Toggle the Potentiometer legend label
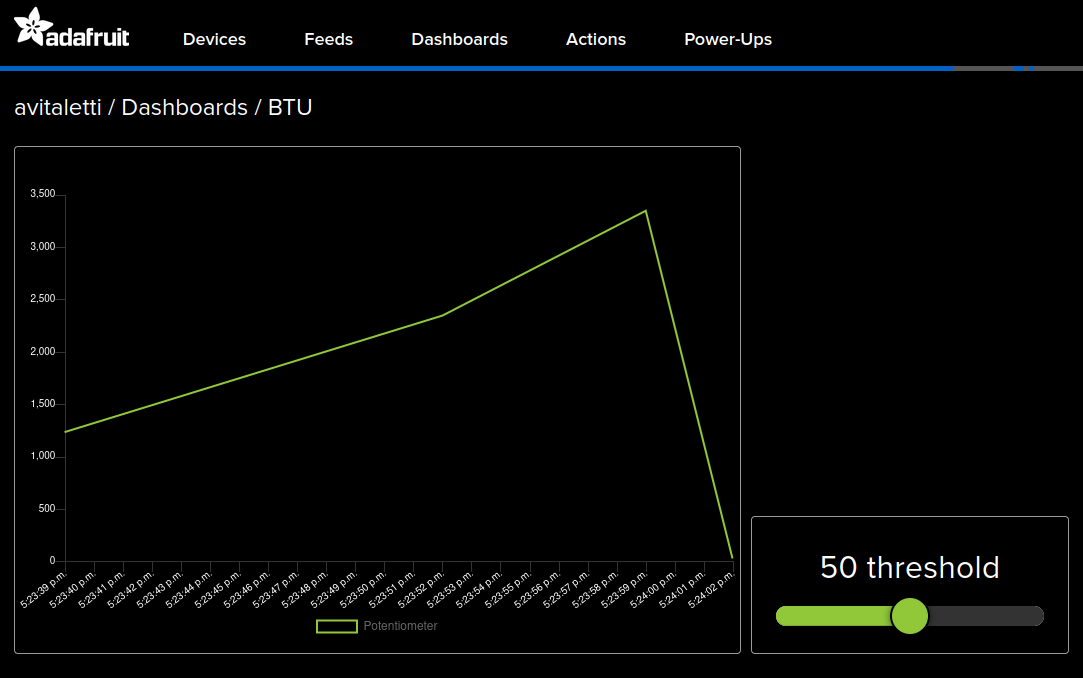Screen dimensions: 1083x678 click(x=400, y=626)
